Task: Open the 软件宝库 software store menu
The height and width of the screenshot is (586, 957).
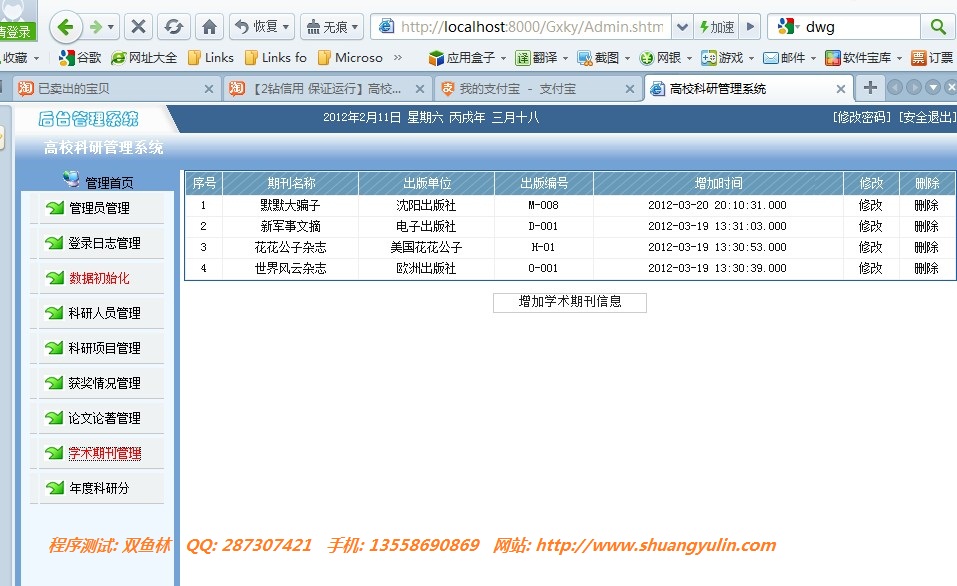Action: (863, 58)
